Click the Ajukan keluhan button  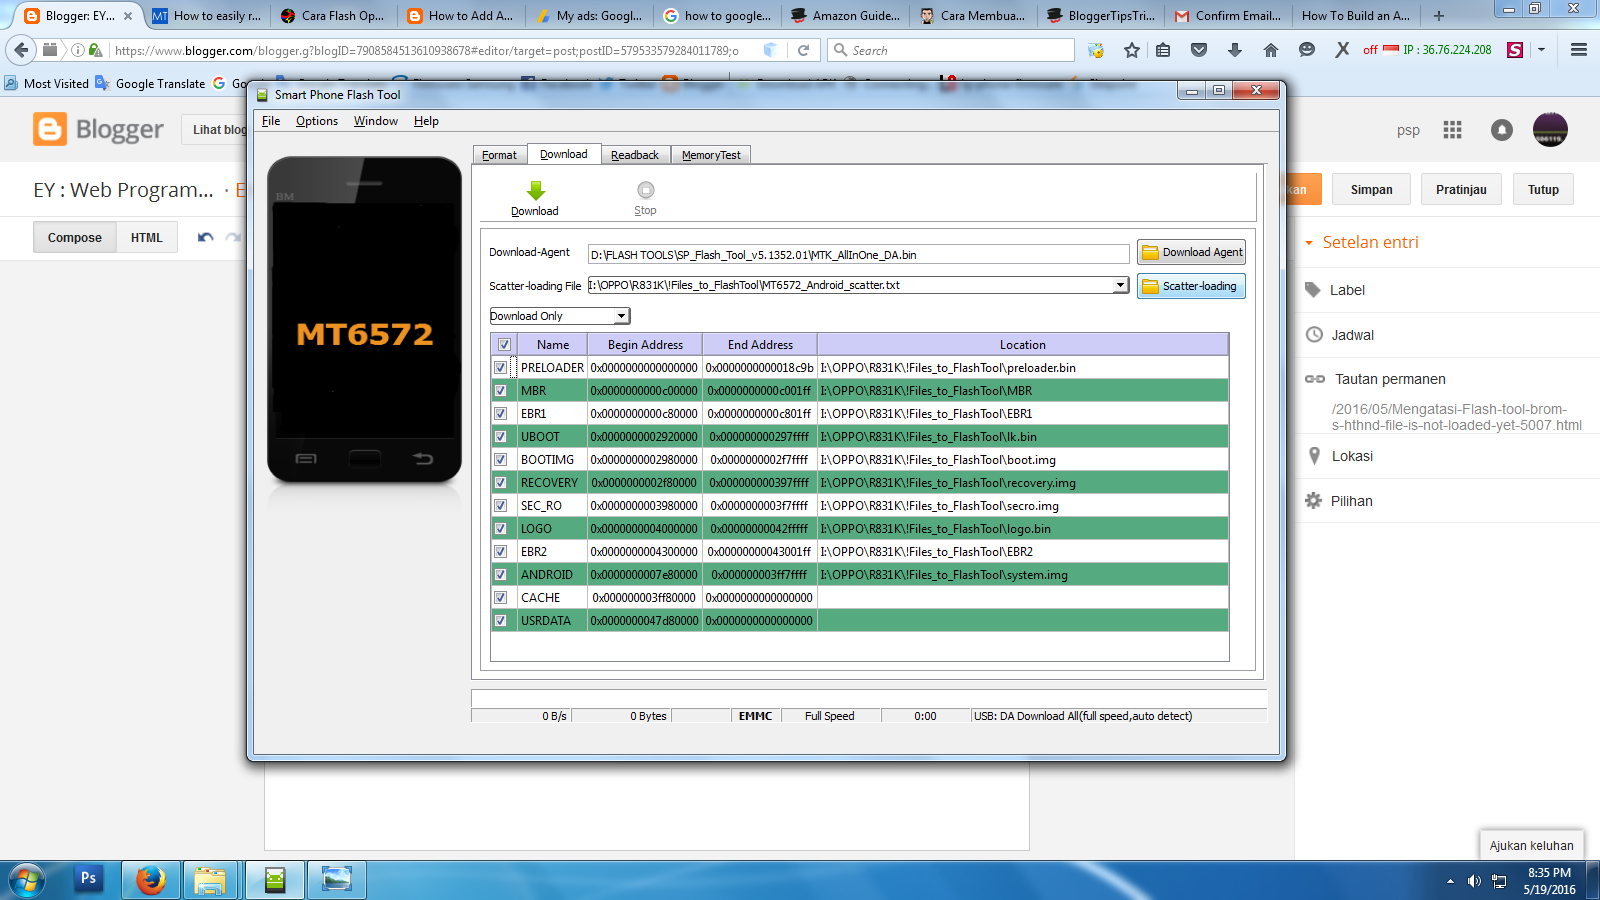coord(1531,845)
